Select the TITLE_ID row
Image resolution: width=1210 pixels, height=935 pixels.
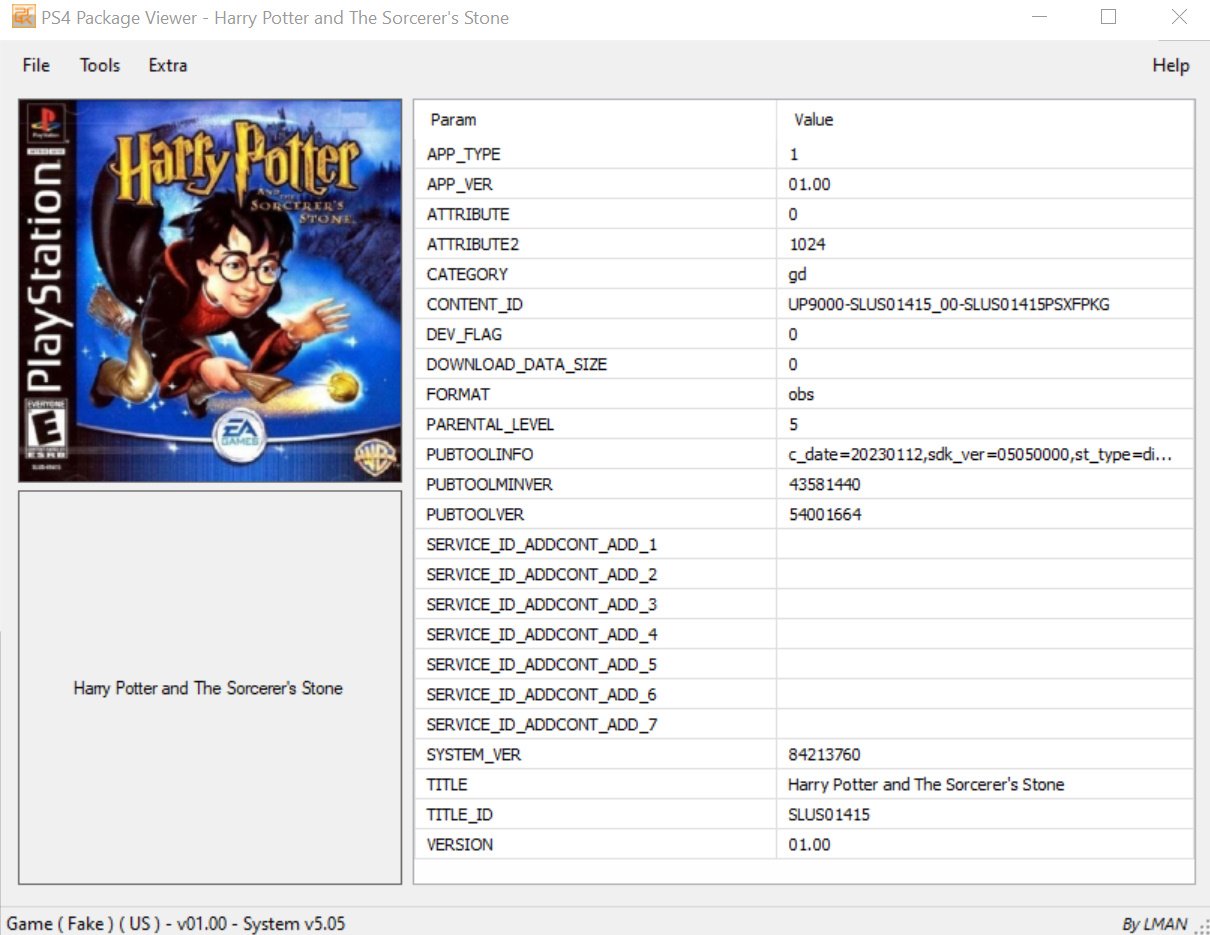click(460, 814)
